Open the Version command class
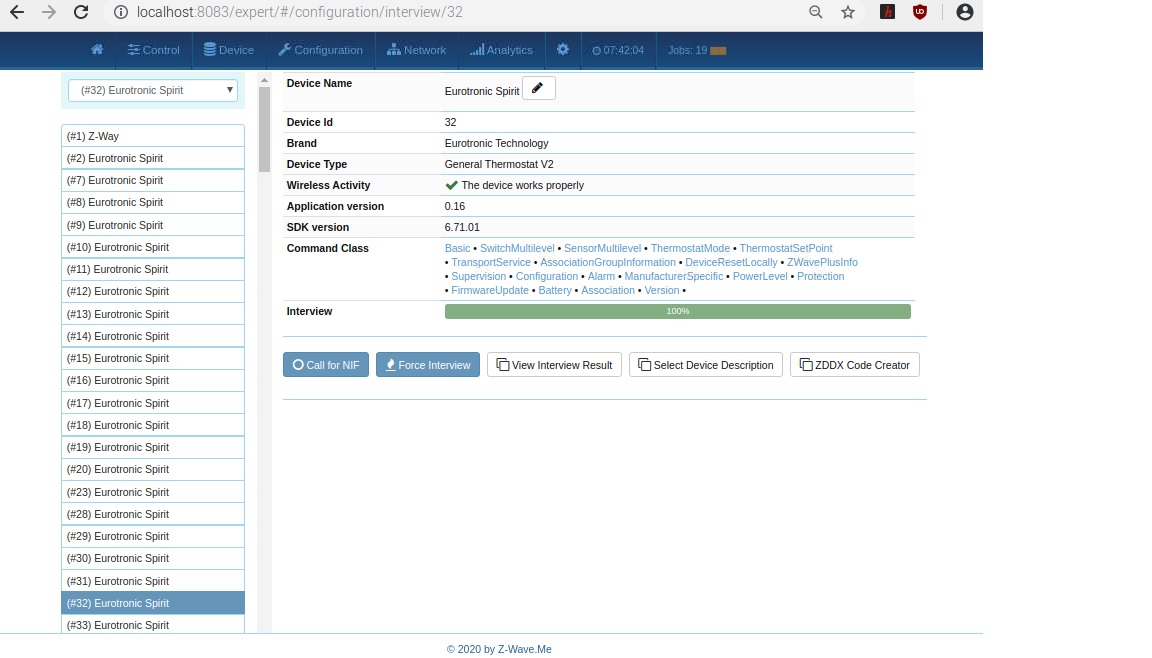The image size is (1152, 658). tap(662, 290)
